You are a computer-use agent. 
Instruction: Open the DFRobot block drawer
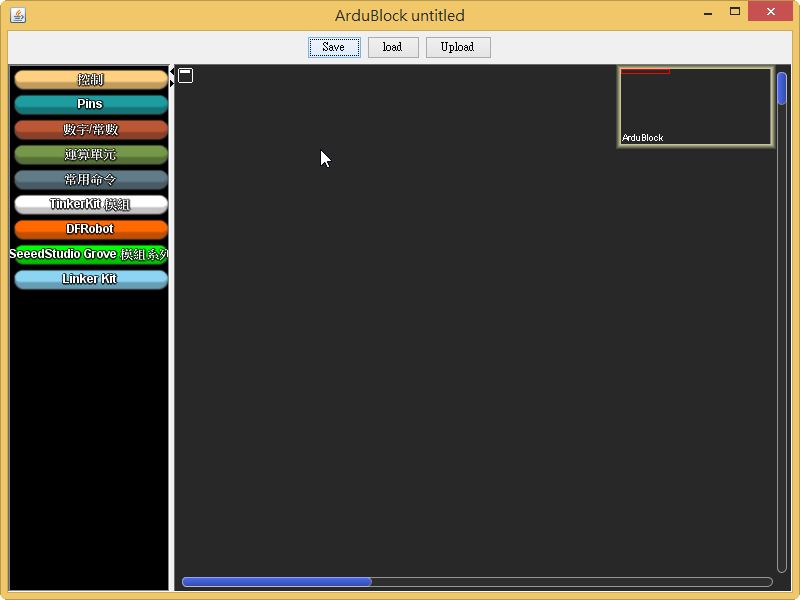pos(90,229)
